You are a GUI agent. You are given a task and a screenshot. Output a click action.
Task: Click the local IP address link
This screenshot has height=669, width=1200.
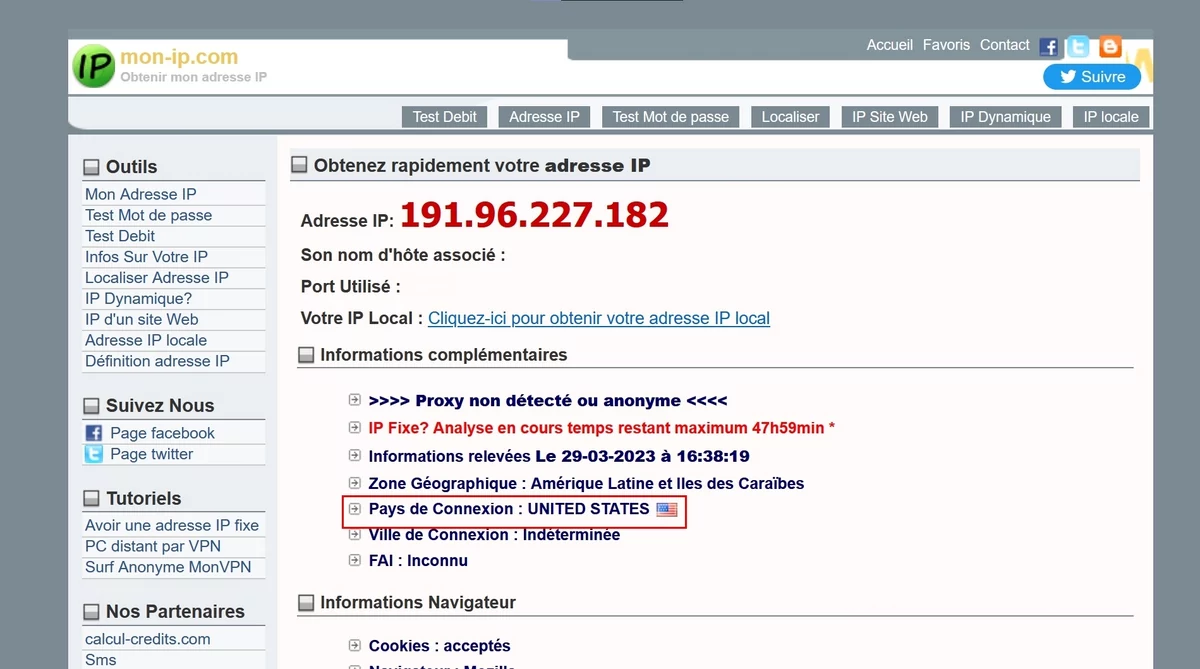tap(599, 318)
